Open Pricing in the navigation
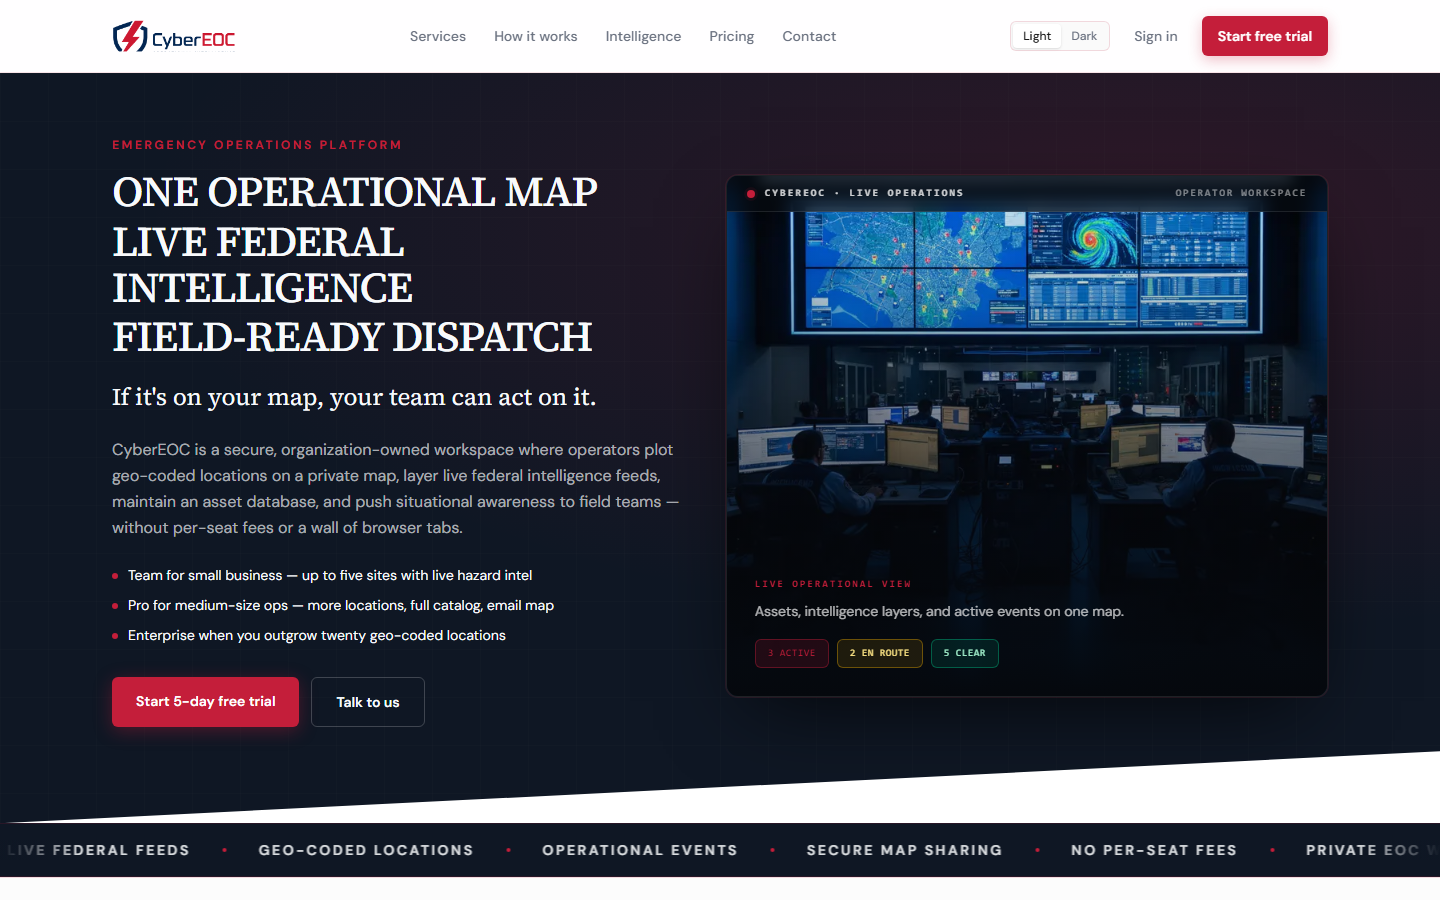The height and width of the screenshot is (900, 1440). click(732, 36)
